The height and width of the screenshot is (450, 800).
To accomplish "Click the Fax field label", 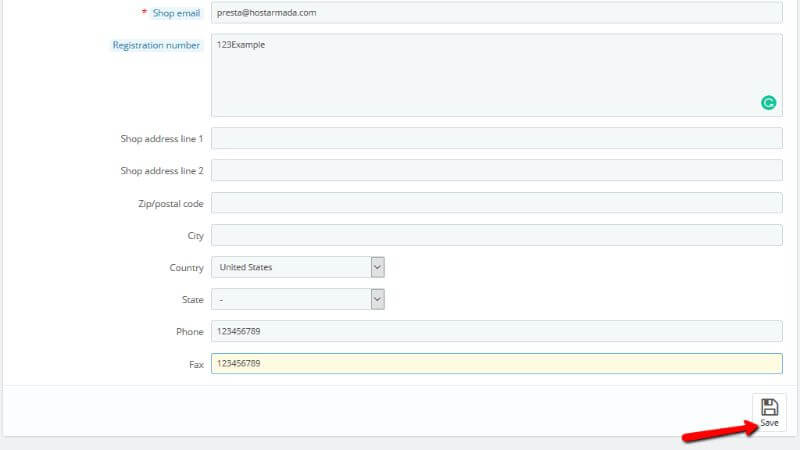I will coord(196,364).
